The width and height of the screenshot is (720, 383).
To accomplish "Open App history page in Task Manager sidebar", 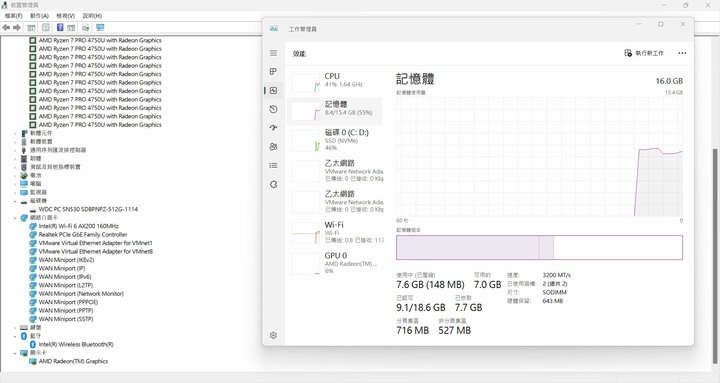I will (273, 109).
